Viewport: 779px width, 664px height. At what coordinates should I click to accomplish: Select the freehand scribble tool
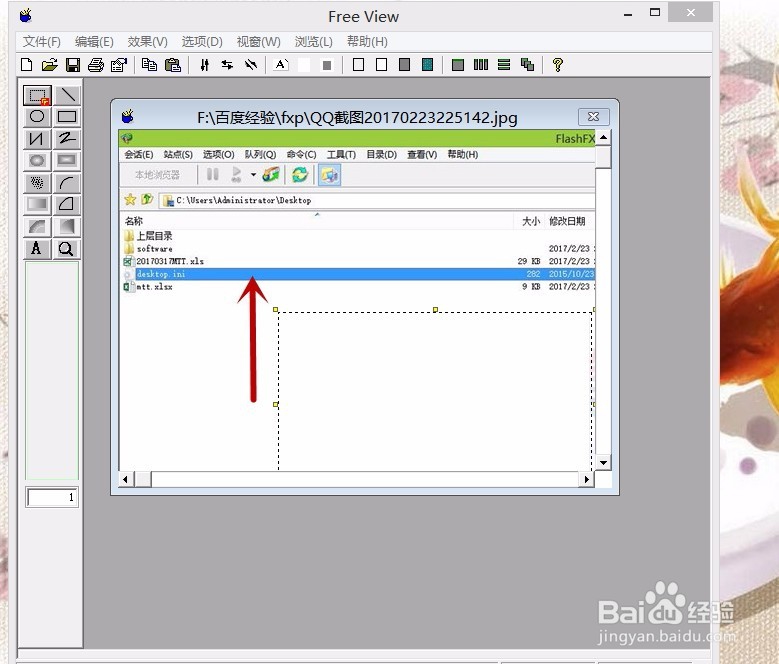tap(67, 139)
